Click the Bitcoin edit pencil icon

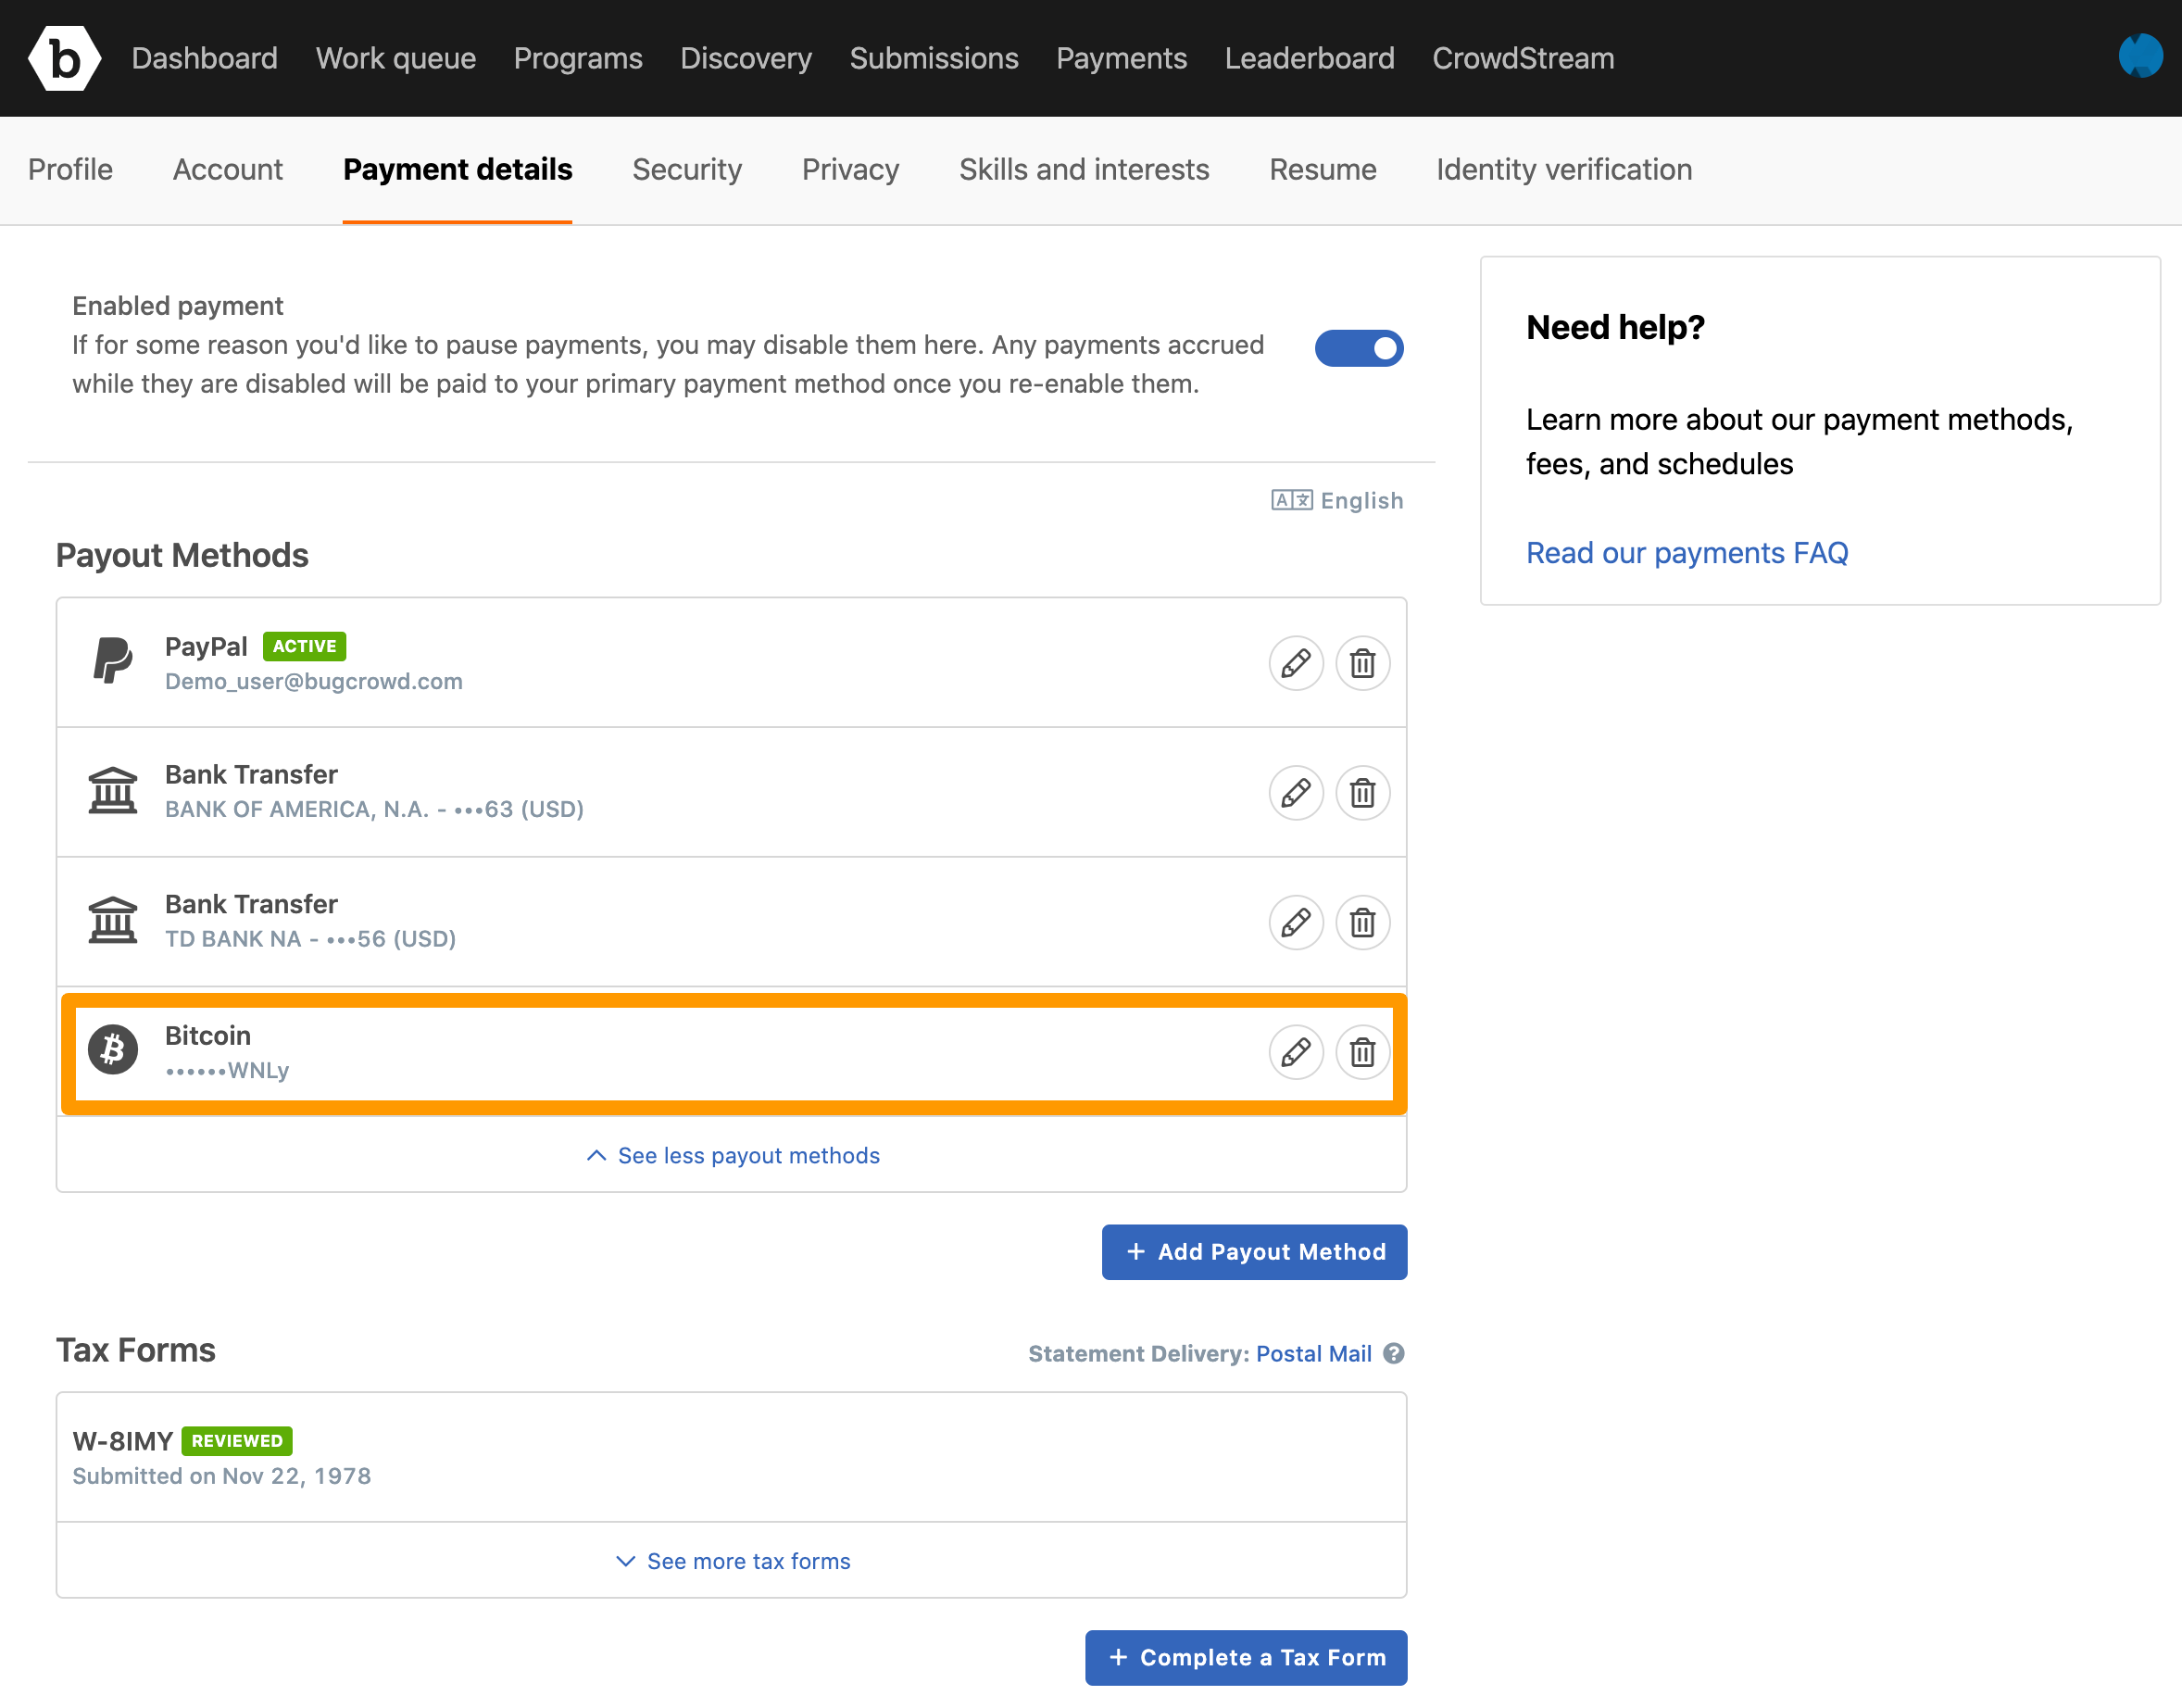(x=1297, y=1052)
